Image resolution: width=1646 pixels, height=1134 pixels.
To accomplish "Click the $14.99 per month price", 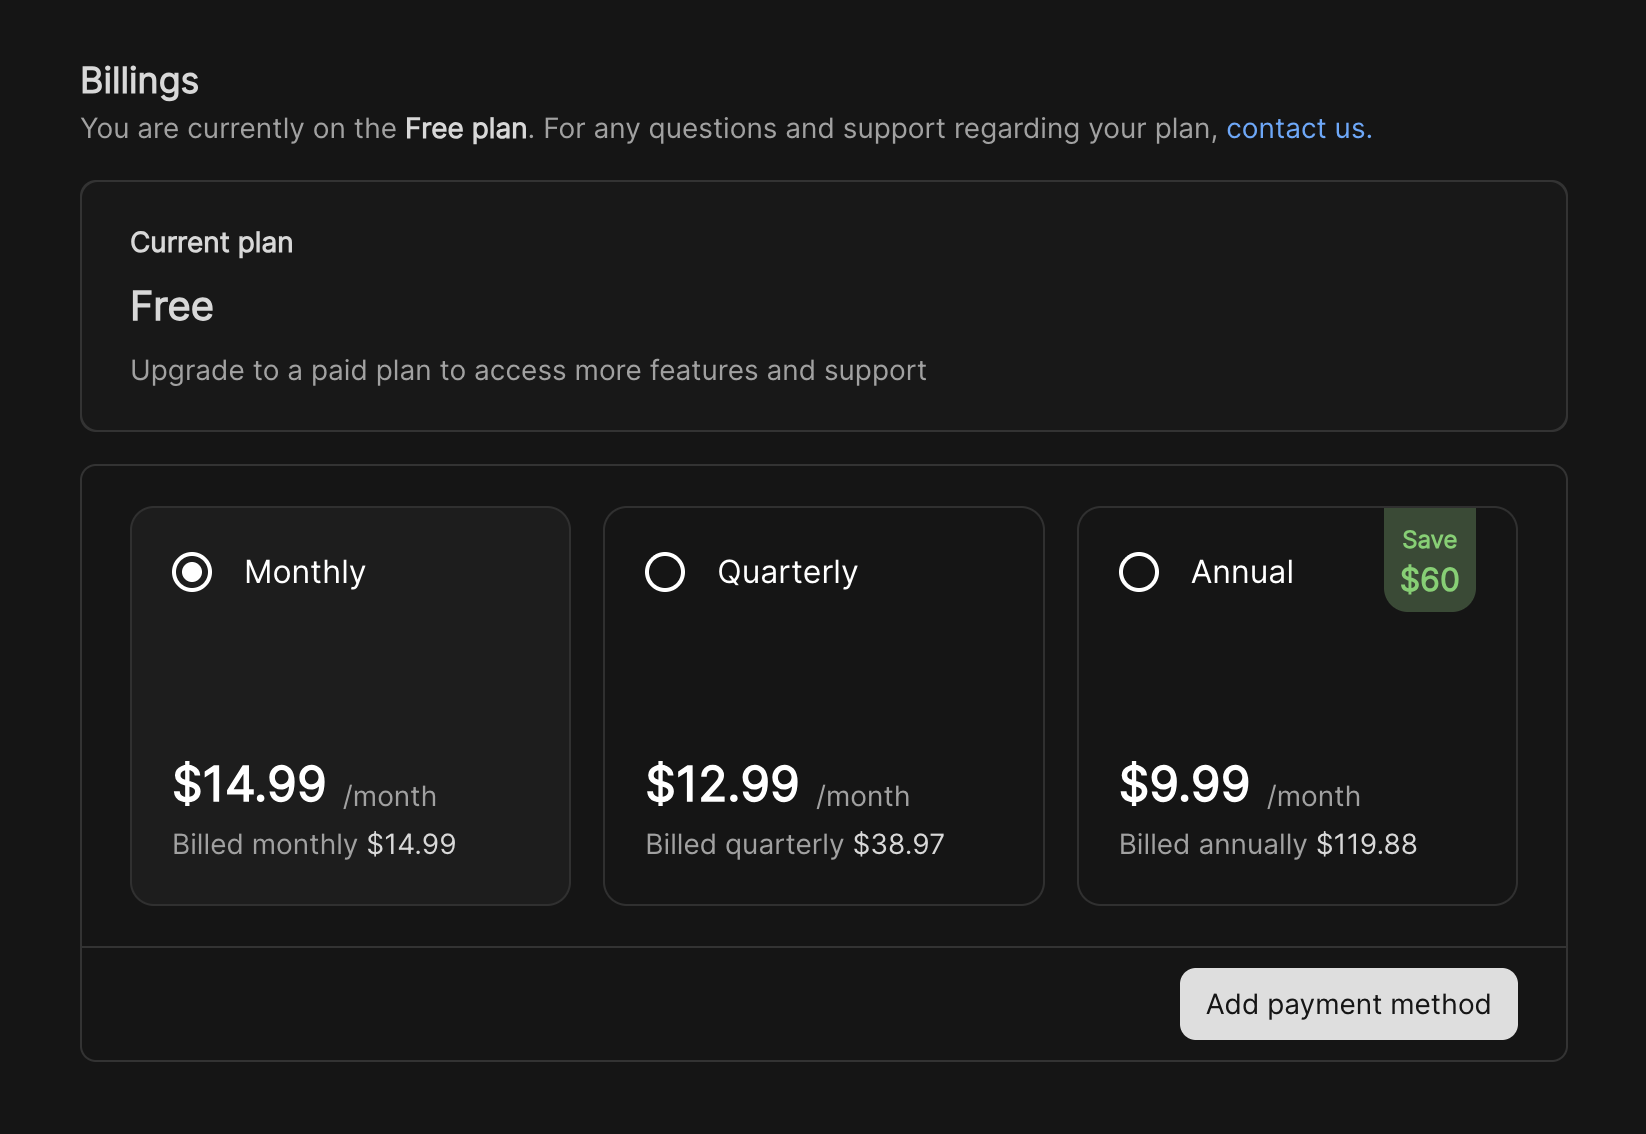I will [x=250, y=784].
